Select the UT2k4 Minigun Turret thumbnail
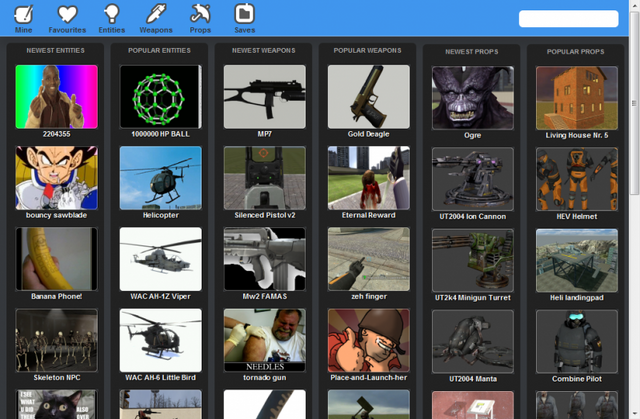Screen dimensions: 640x419 473,260
